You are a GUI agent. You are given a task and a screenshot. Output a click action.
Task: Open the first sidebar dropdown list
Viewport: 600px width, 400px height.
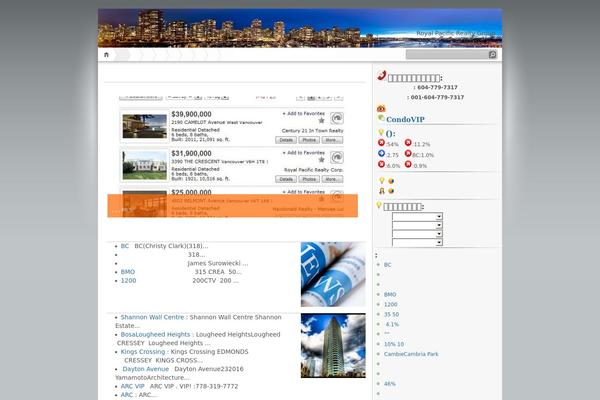[x=417, y=216]
